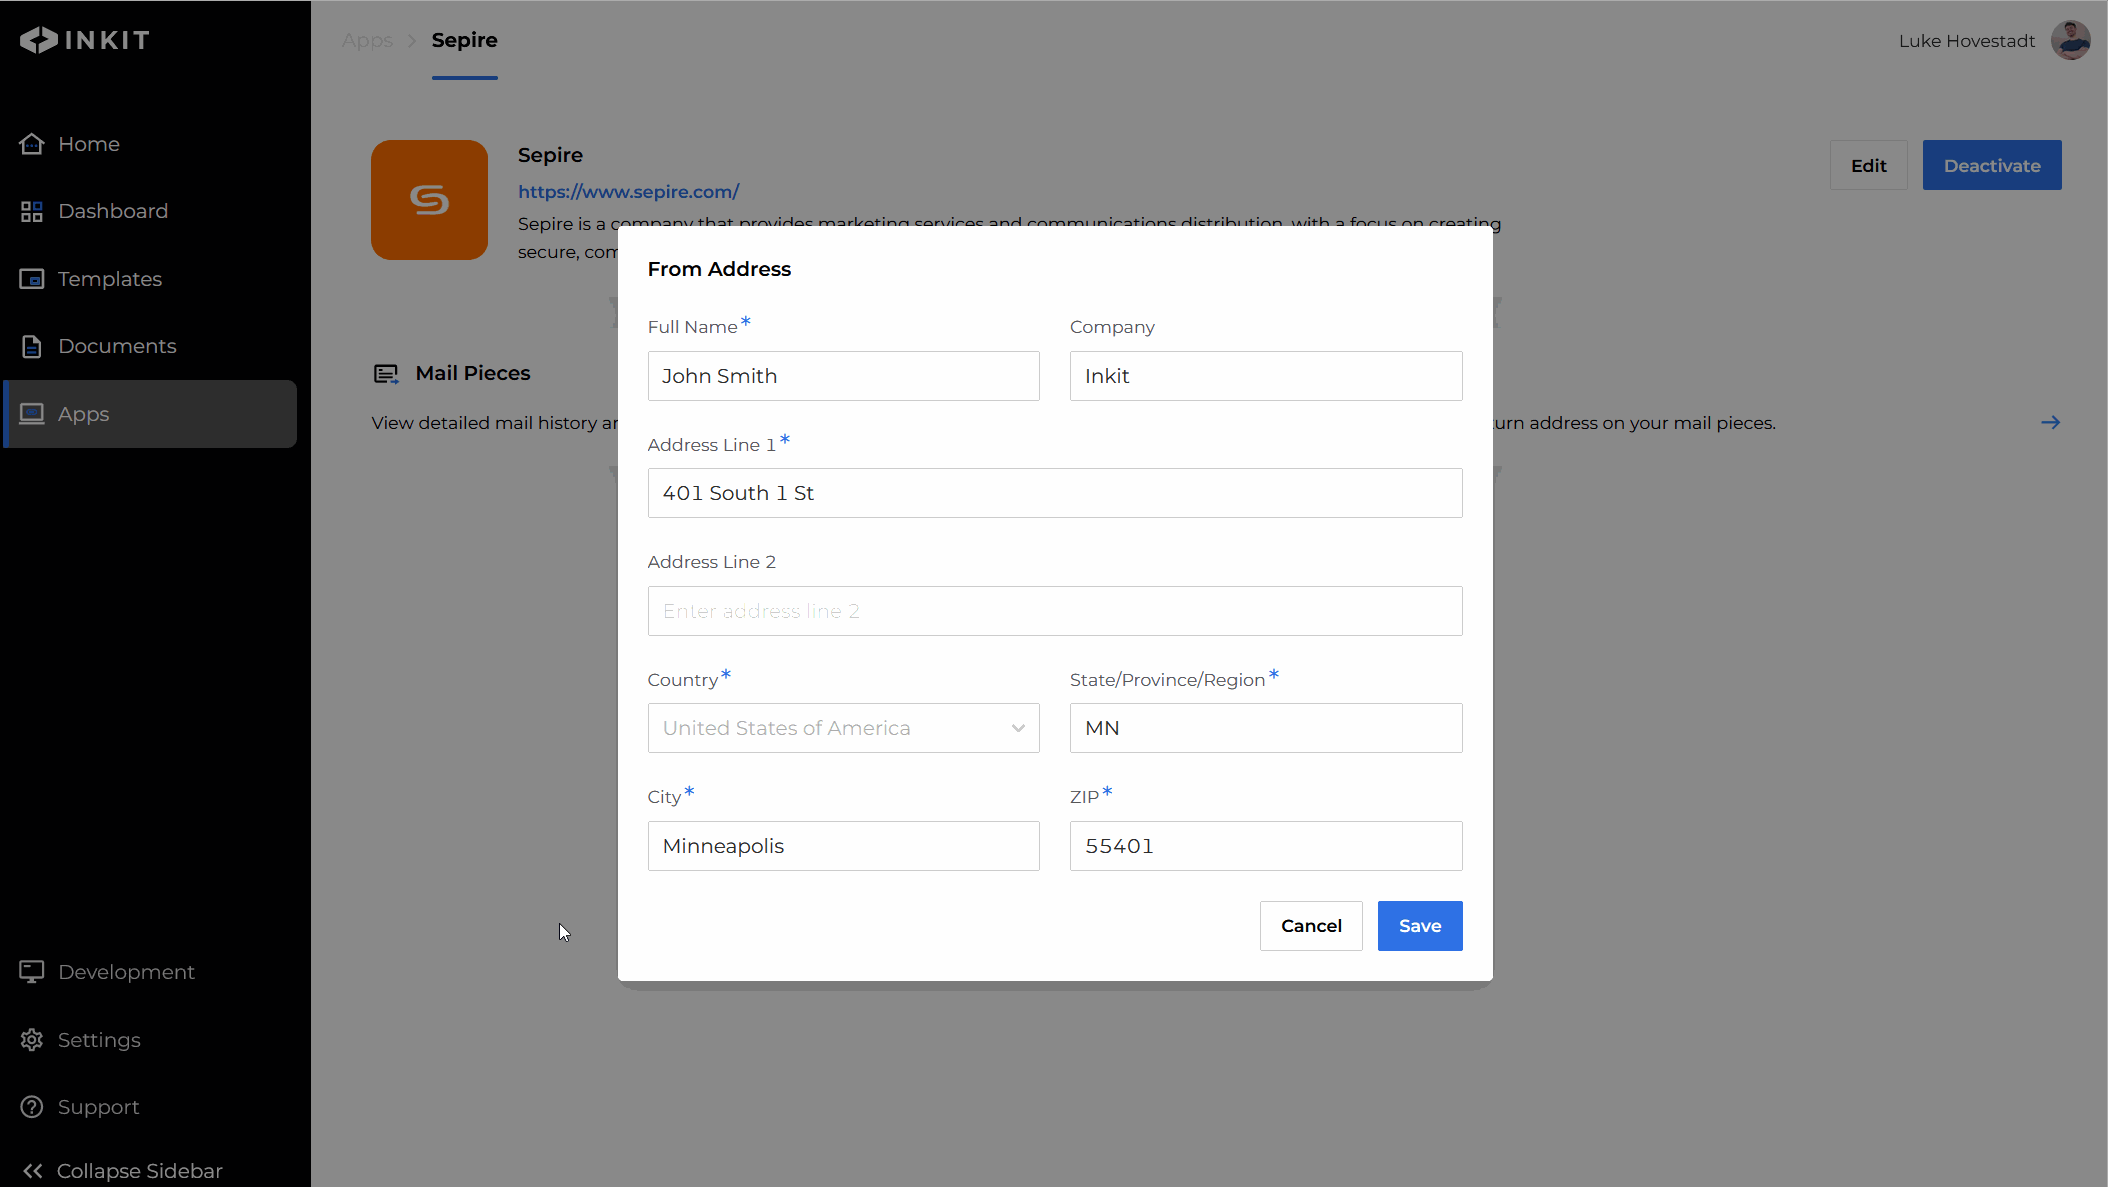Cancel the From Address dialog
The width and height of the screenshot is (2108, 1187).
point(1310,926)
